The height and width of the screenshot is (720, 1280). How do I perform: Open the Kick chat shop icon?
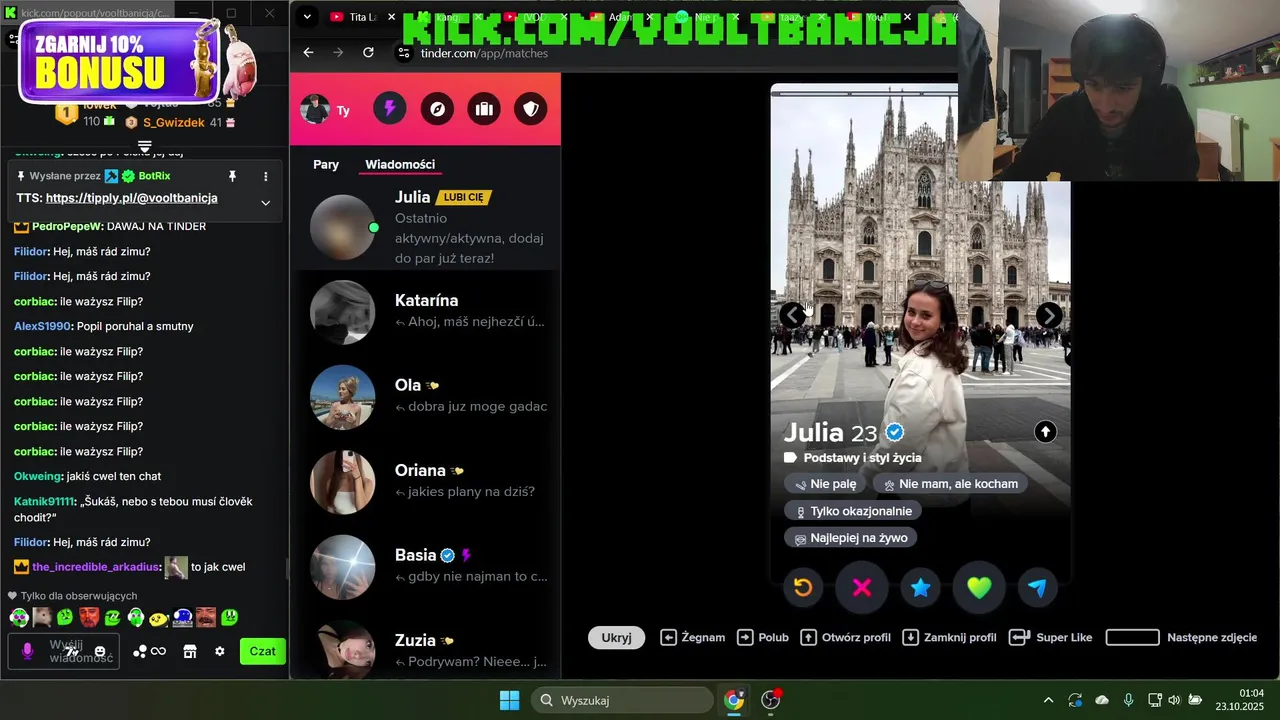pos(190,651)
